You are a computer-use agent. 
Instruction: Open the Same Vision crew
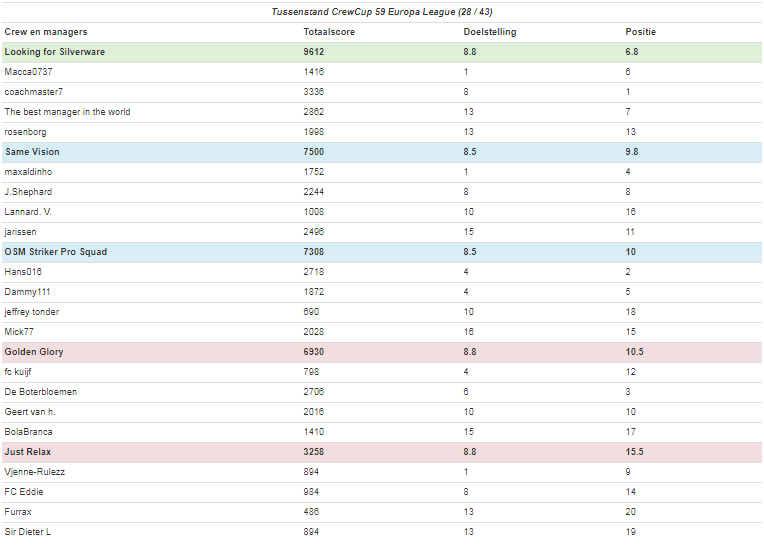tap(32, 152)
